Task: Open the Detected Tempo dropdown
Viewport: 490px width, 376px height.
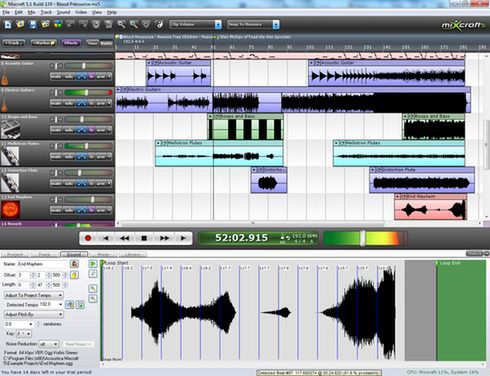Action: point(60,304)
